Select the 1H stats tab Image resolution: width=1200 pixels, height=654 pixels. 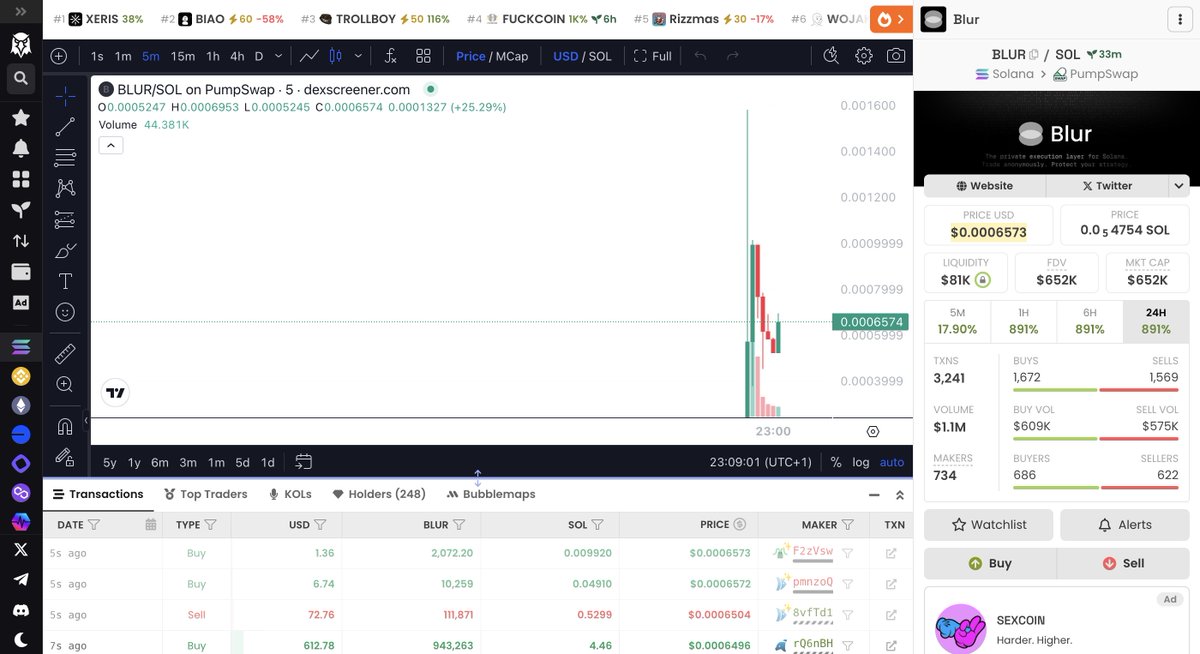point(1023,321)
